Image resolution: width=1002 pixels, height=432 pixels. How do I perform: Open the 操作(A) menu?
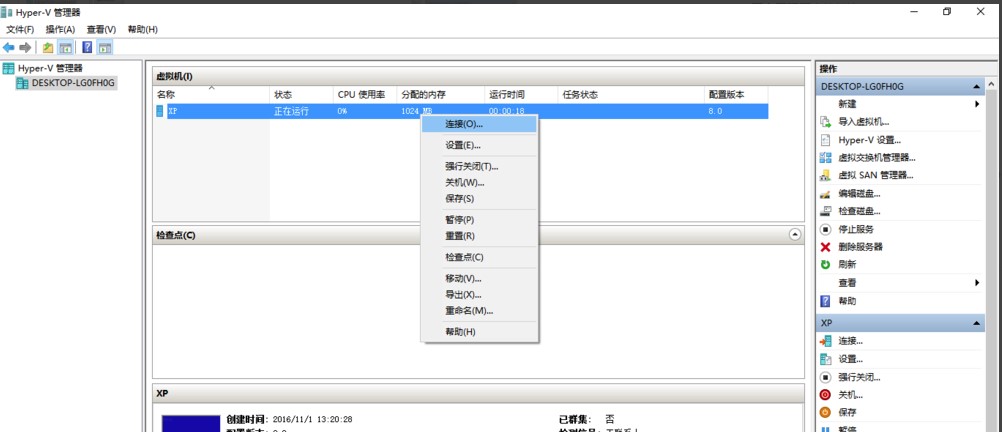pyautogui.click(x=60, y=29)
